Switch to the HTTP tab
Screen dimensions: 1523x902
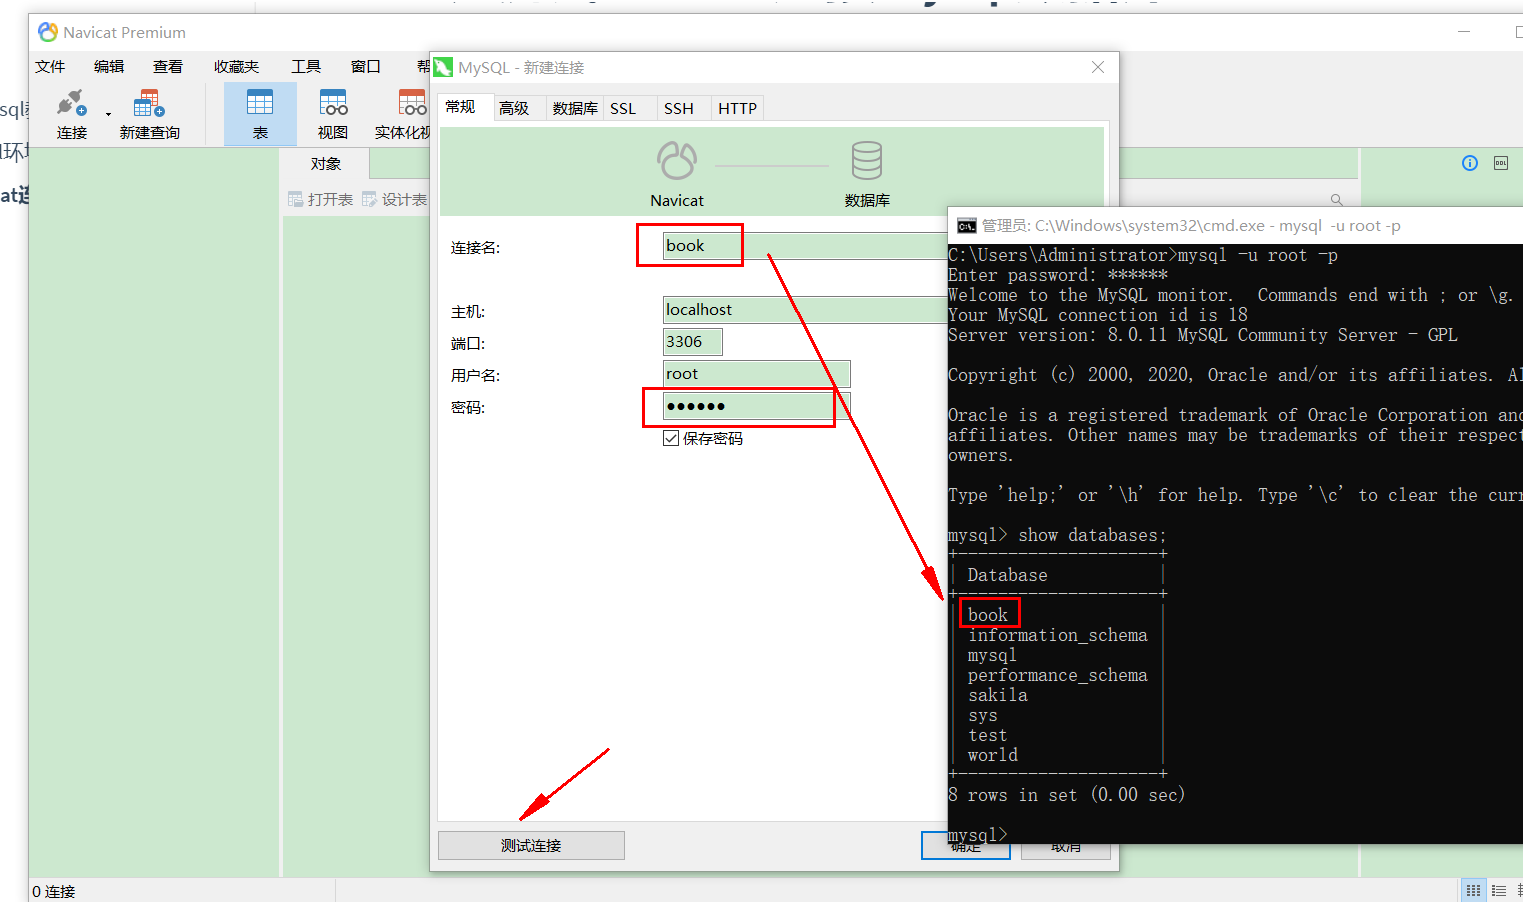[738, 108]
